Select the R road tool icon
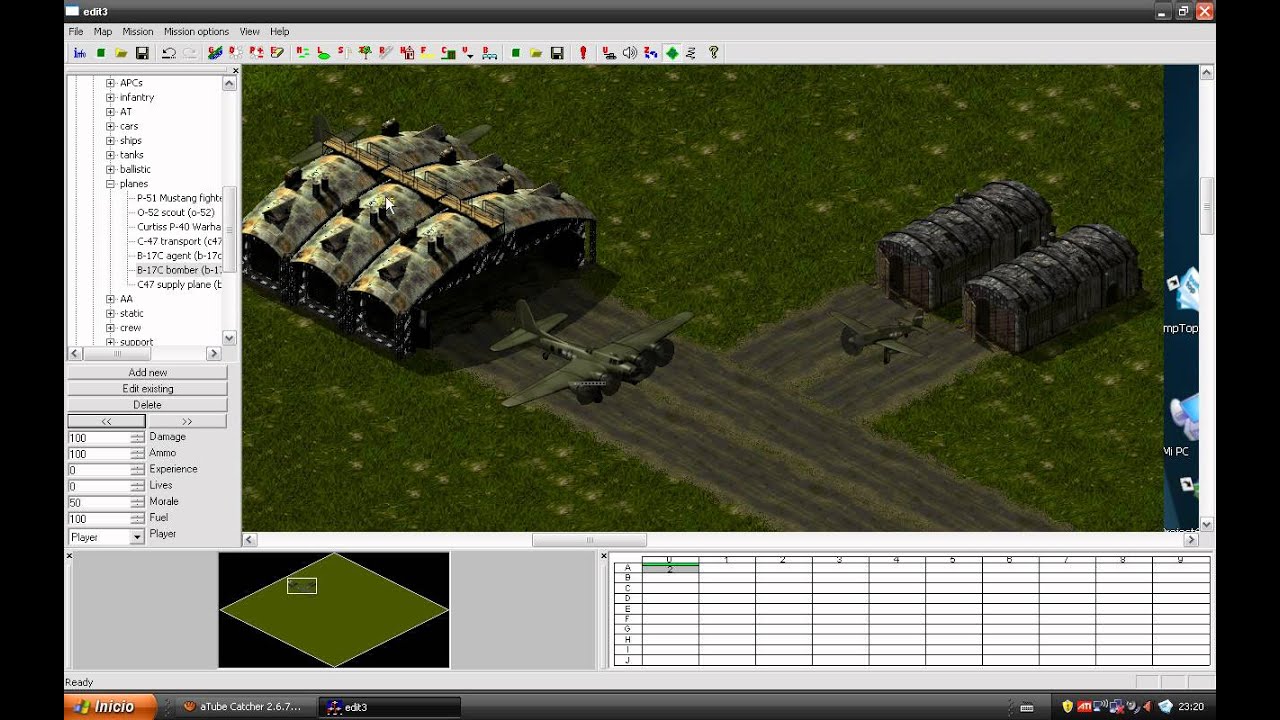 (x=385, y=52)
